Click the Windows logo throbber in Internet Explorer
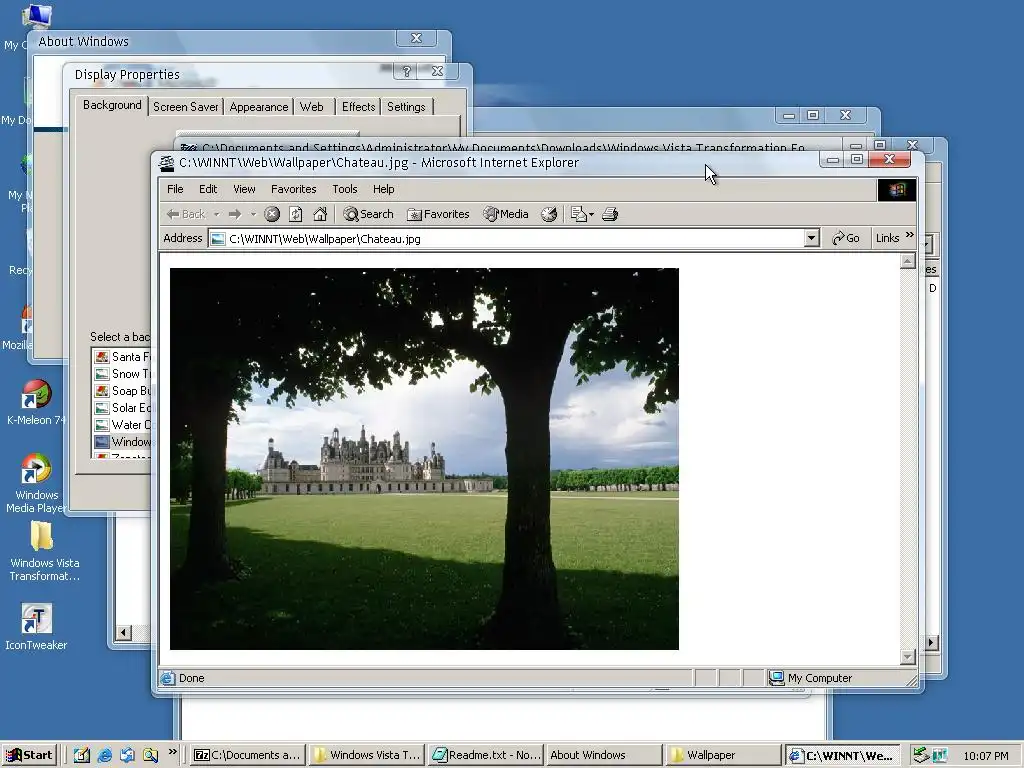 (896, 190)
